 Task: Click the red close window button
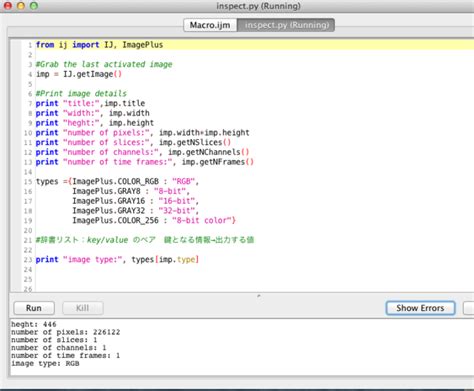coord(8,6)
